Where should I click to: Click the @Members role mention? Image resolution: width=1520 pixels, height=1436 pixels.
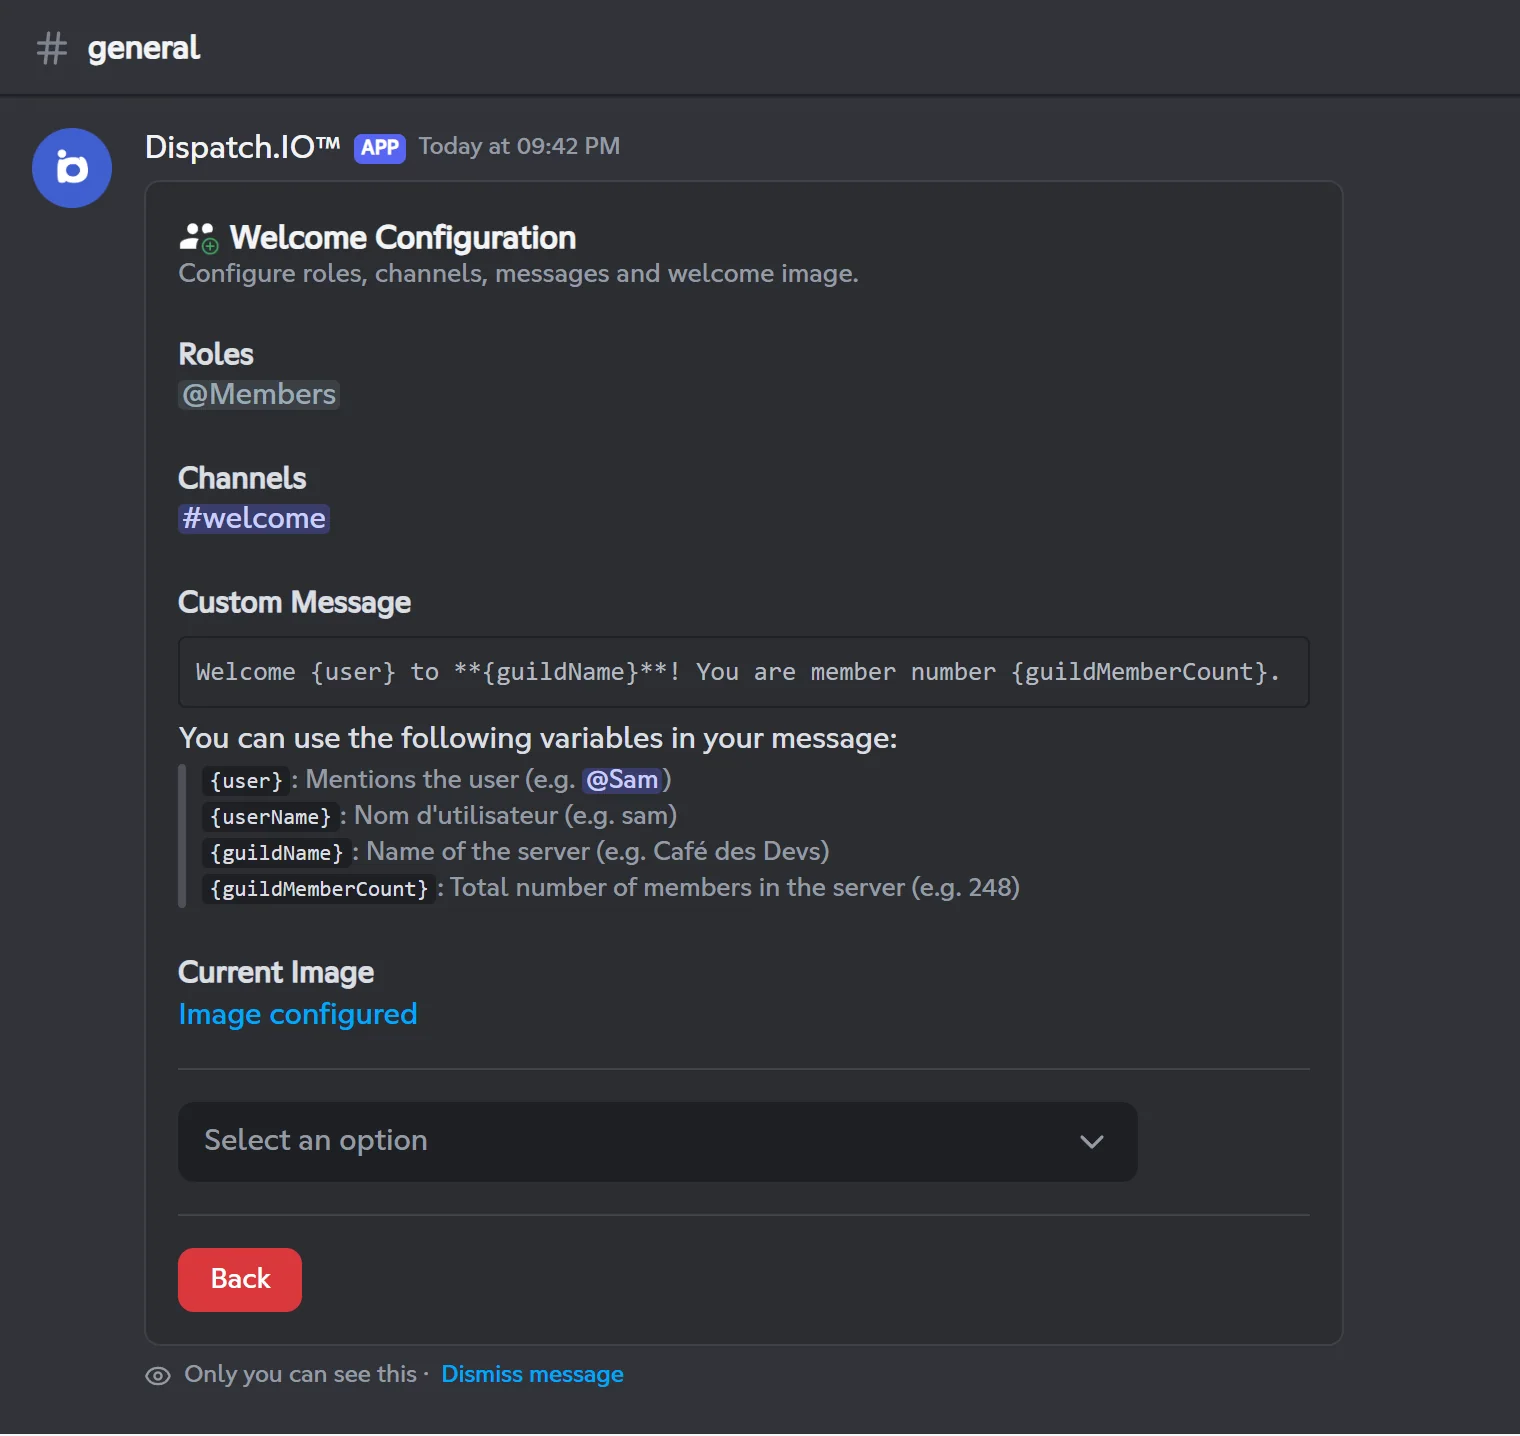point(259,394)
